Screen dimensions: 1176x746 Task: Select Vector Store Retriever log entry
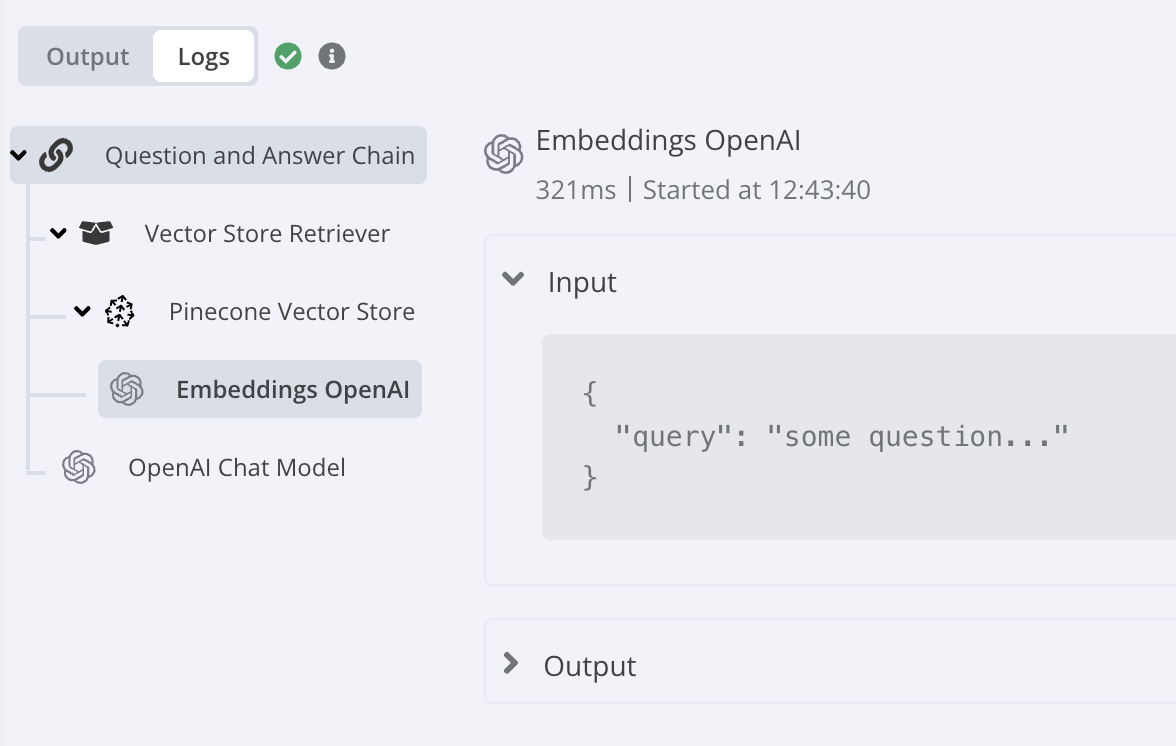(x=267, y=233)
